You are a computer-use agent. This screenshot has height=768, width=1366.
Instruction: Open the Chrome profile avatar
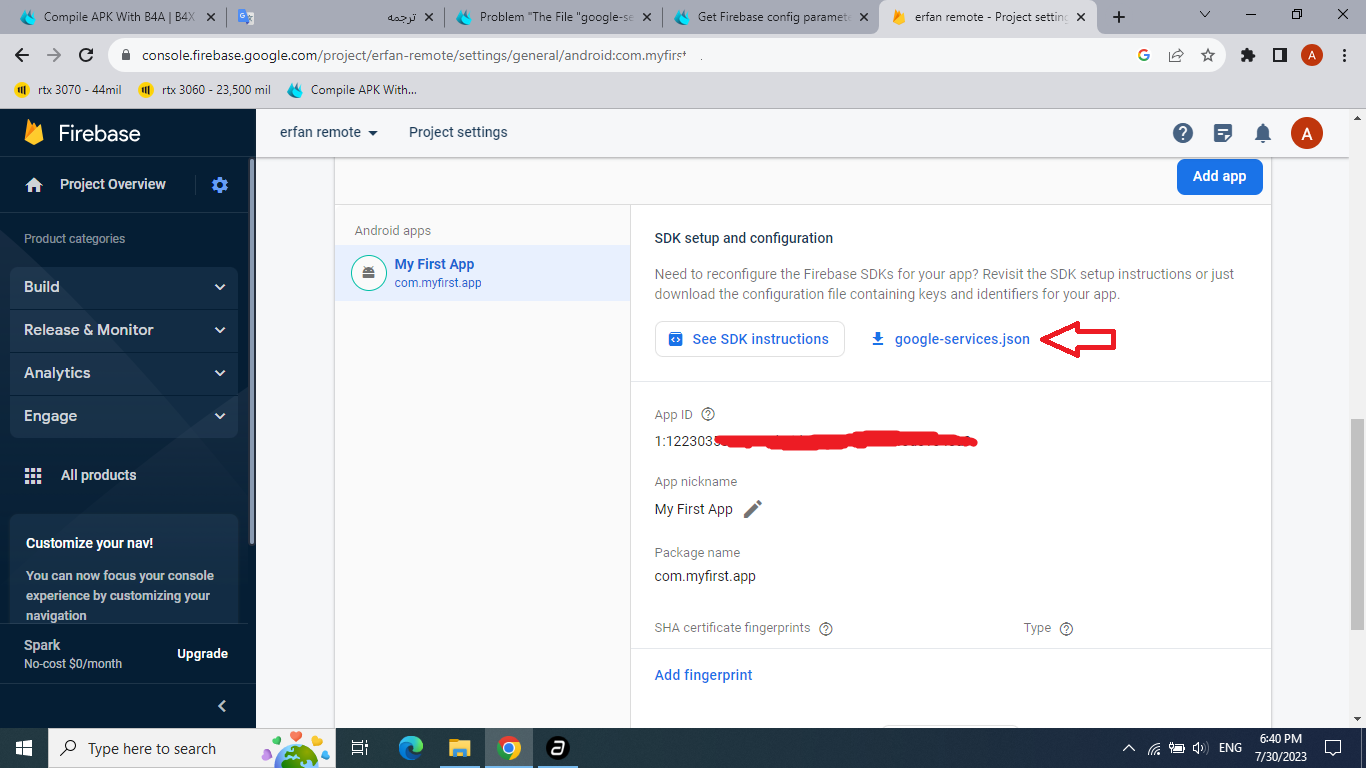(x=1312, y=56)
